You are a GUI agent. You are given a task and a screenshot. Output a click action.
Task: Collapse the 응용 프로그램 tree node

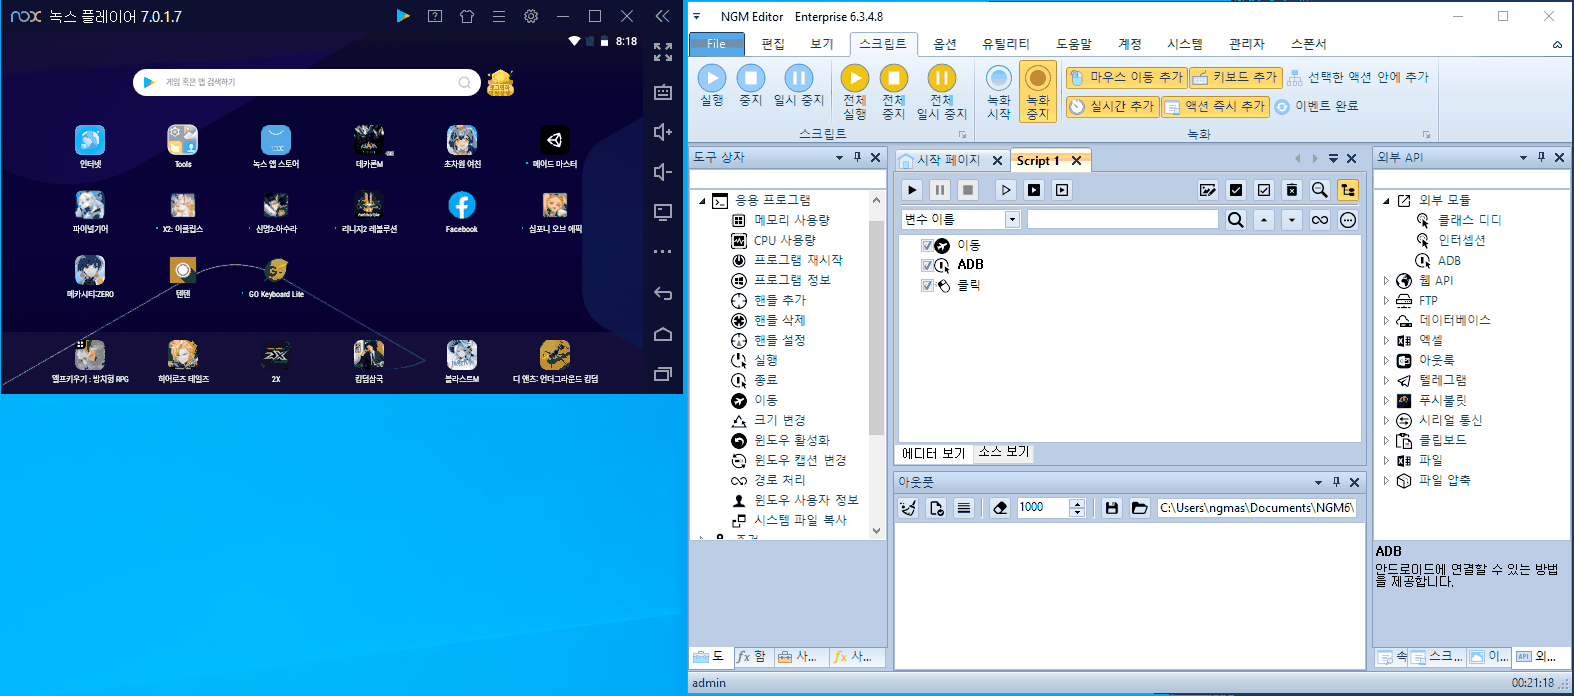click(702, 201)
